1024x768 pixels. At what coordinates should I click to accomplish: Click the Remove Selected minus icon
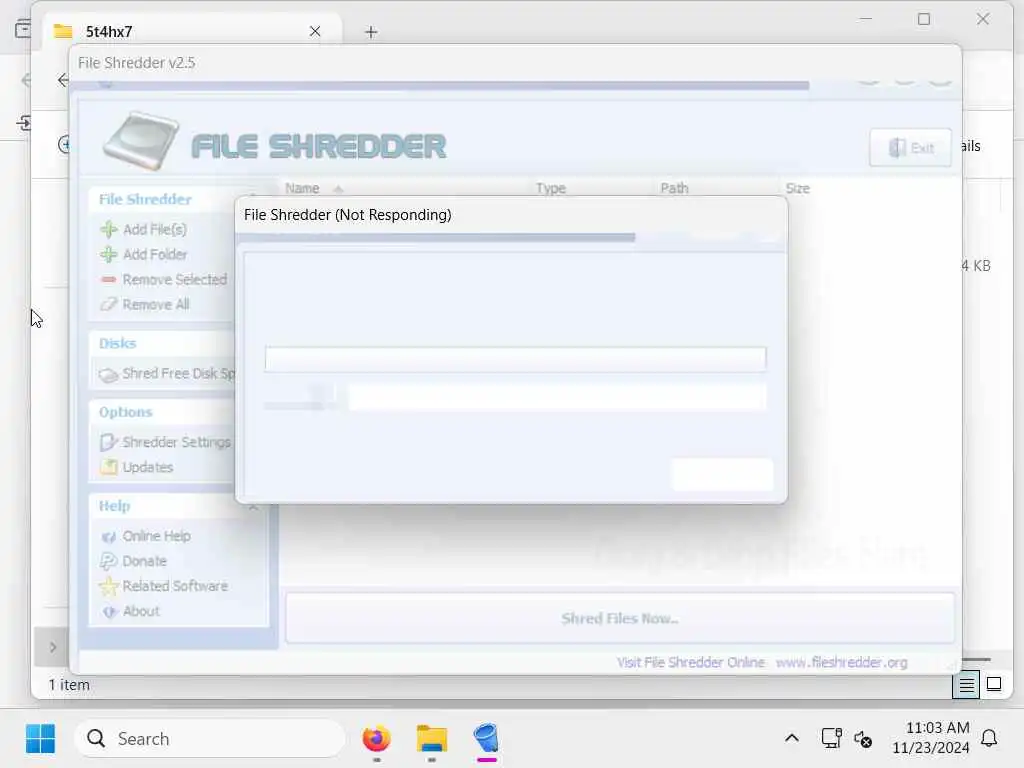pos(108,280)
